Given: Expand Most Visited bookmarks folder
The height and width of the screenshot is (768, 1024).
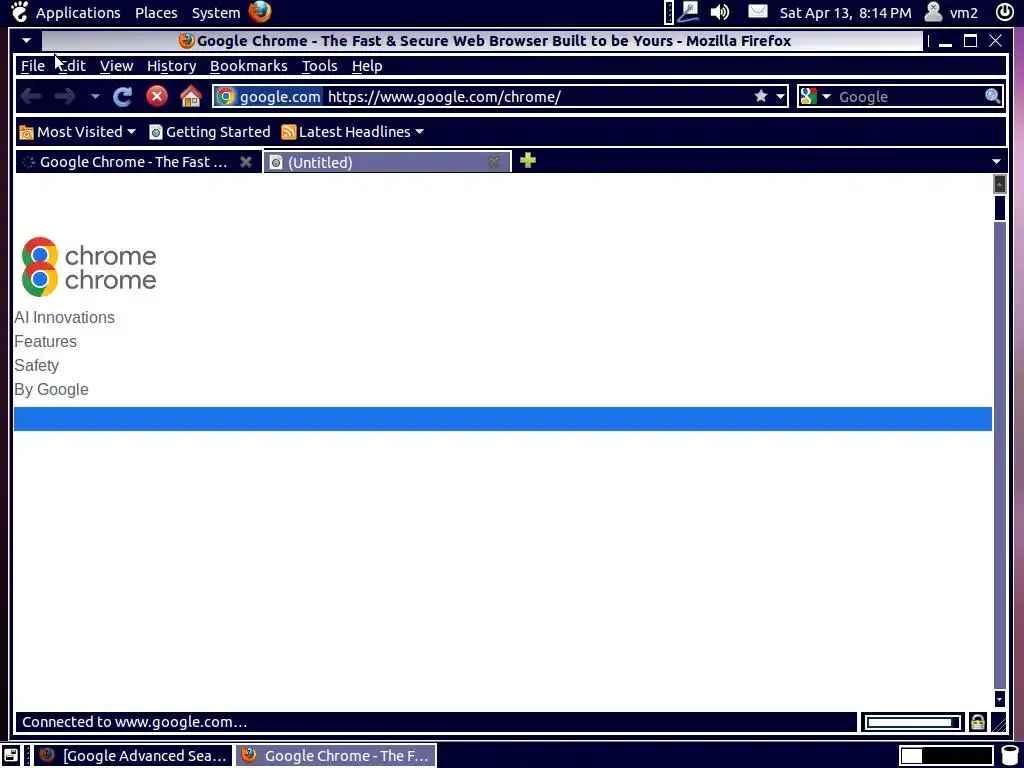Looking at the screenshot, I should pyautogui.click(x=78, y=132).
